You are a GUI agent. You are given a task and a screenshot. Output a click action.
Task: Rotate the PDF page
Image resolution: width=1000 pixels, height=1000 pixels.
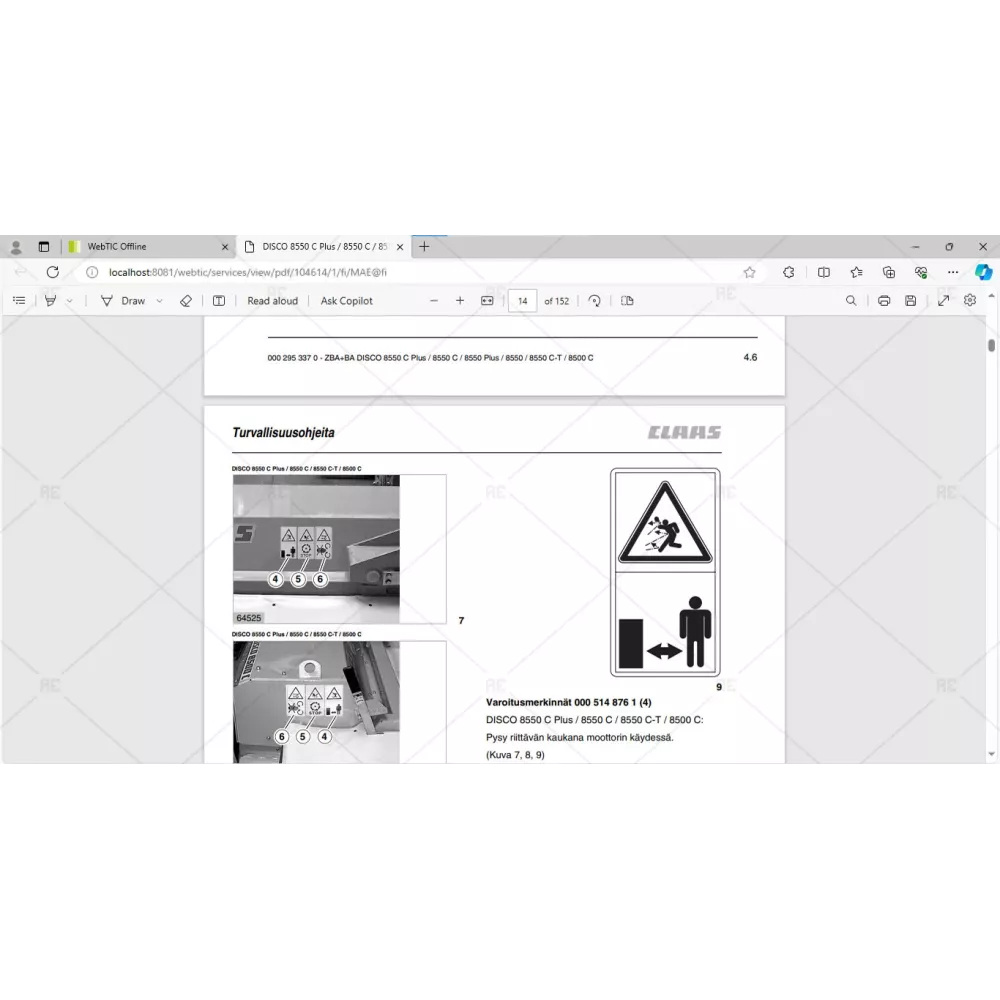595,300
